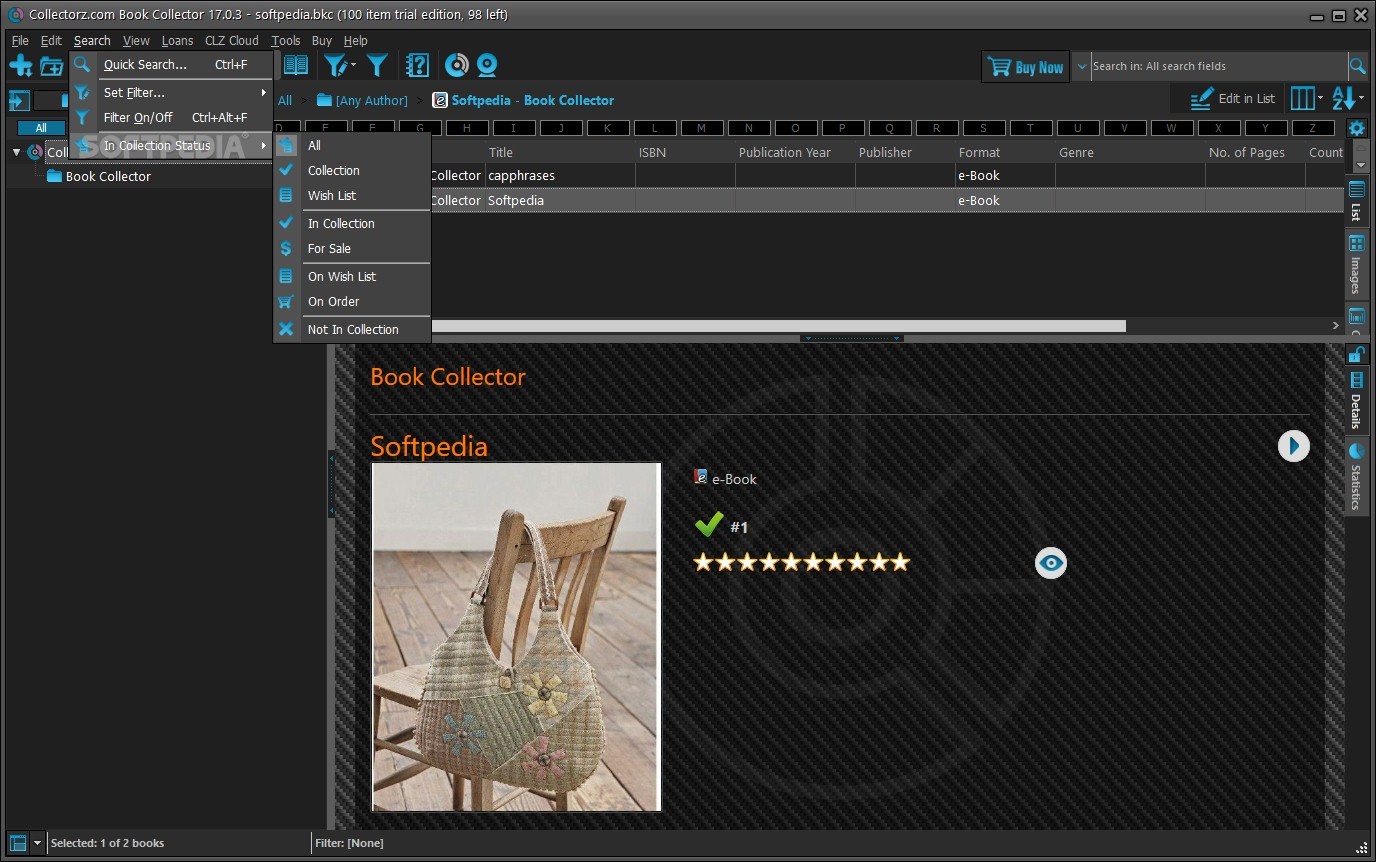This screenshot has height=862, width=1376.
Task: Filter by letter Z in alphabet bar
Action: pyautogui.click(x=1313, y=128)
